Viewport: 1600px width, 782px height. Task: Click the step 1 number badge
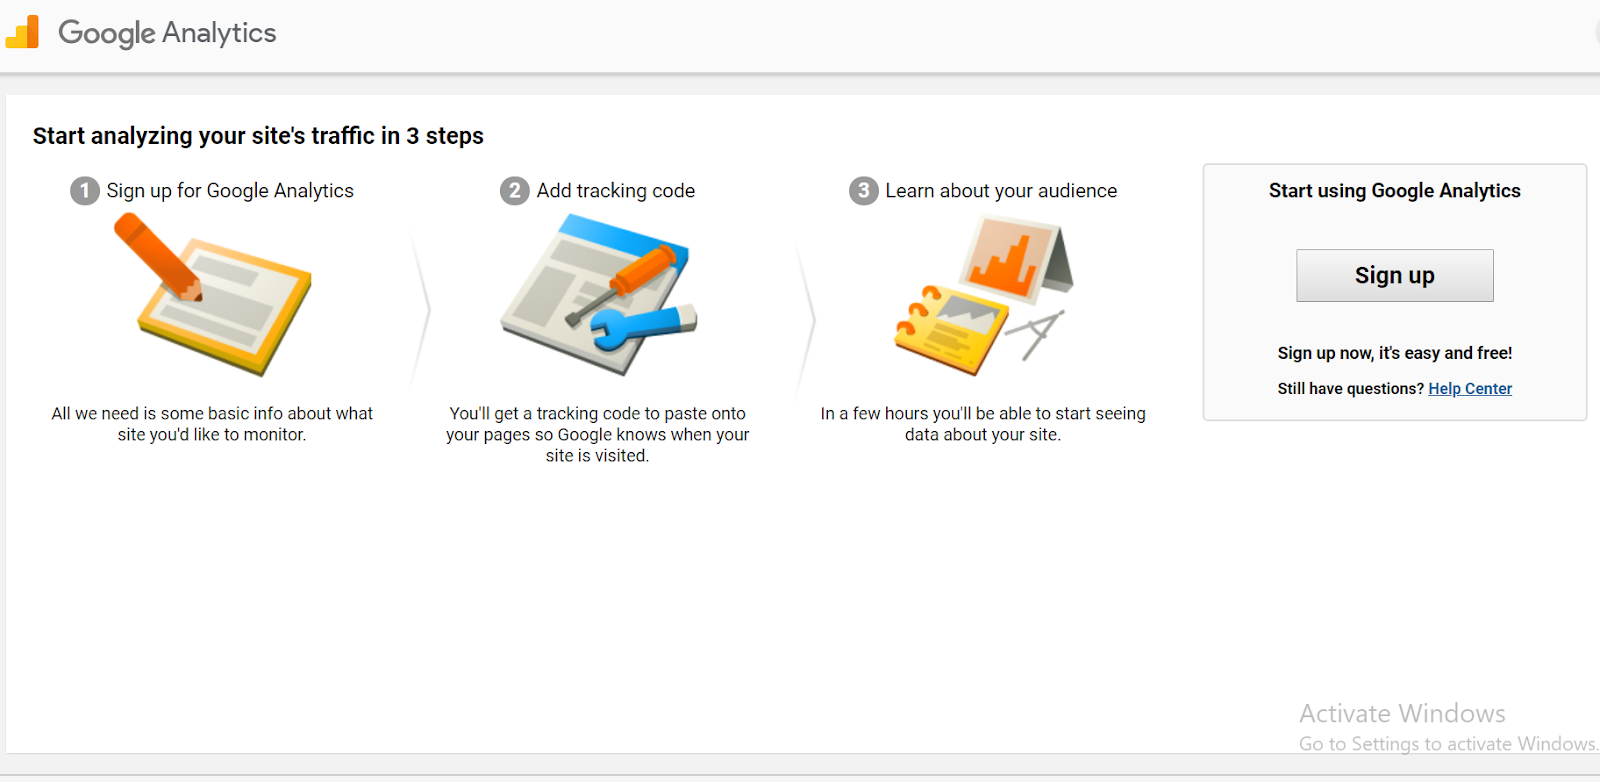tap(84, 190)
